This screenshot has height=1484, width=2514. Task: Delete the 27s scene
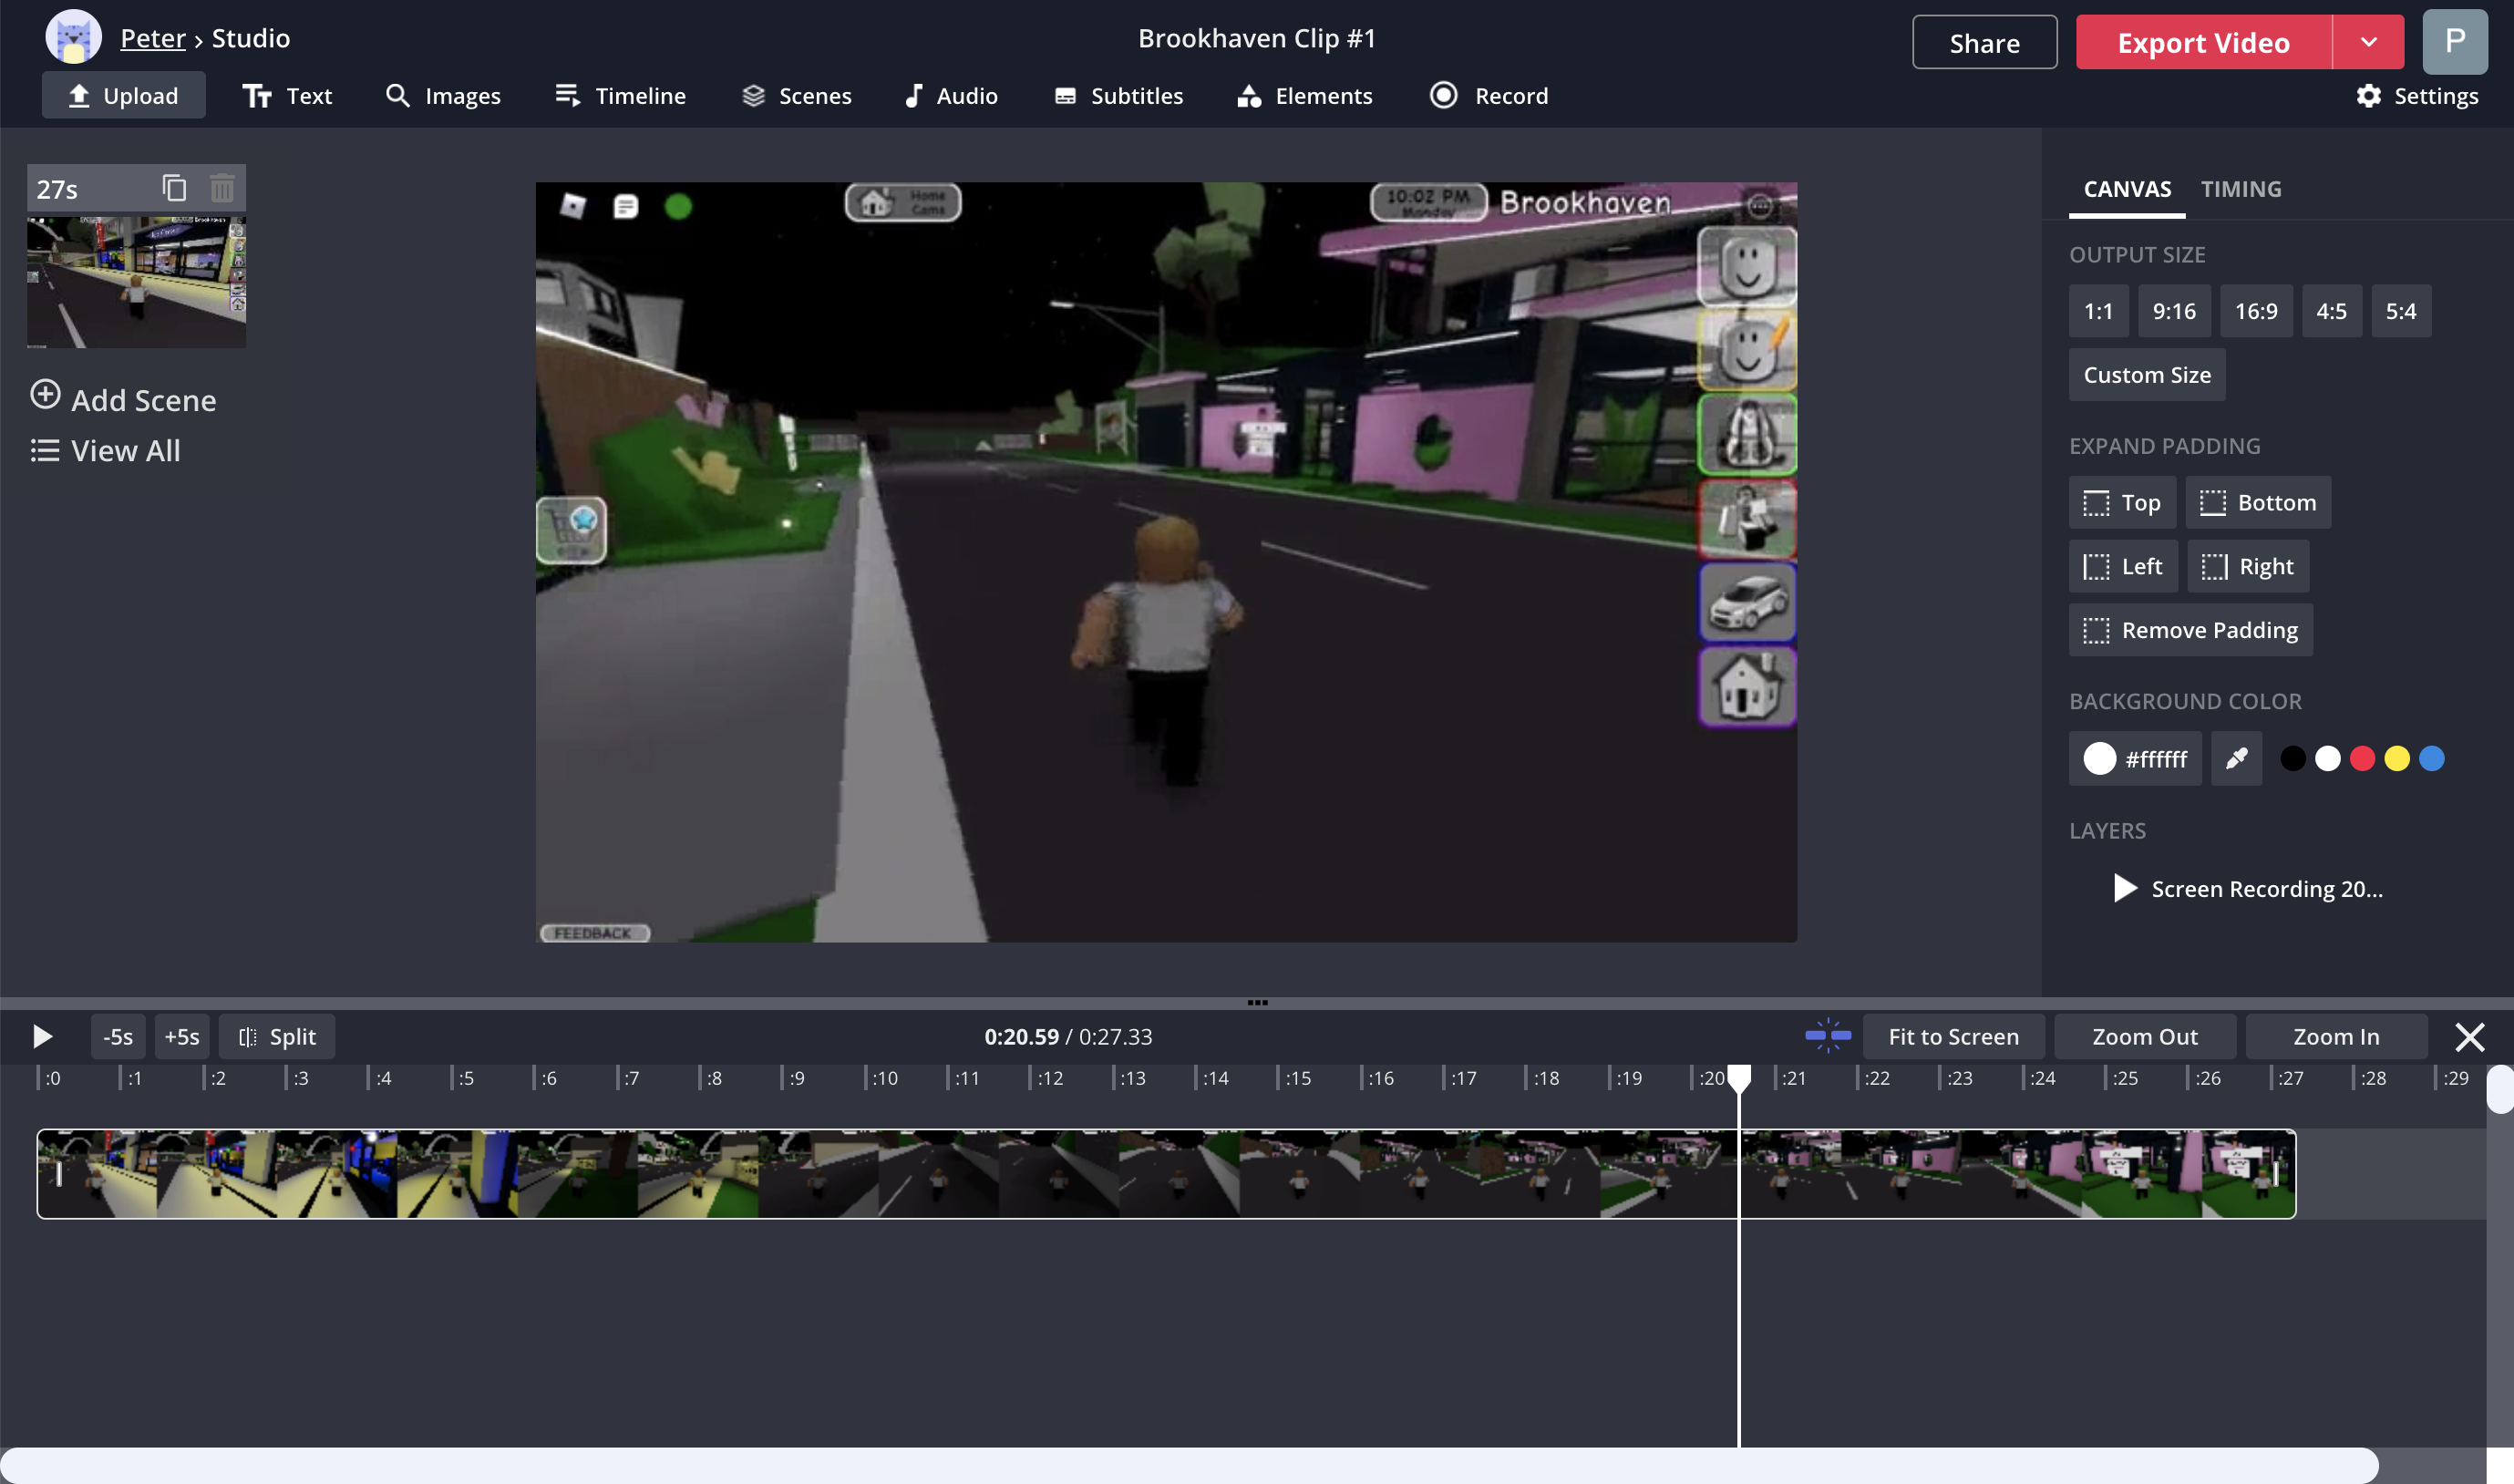[x=221, y=187]
